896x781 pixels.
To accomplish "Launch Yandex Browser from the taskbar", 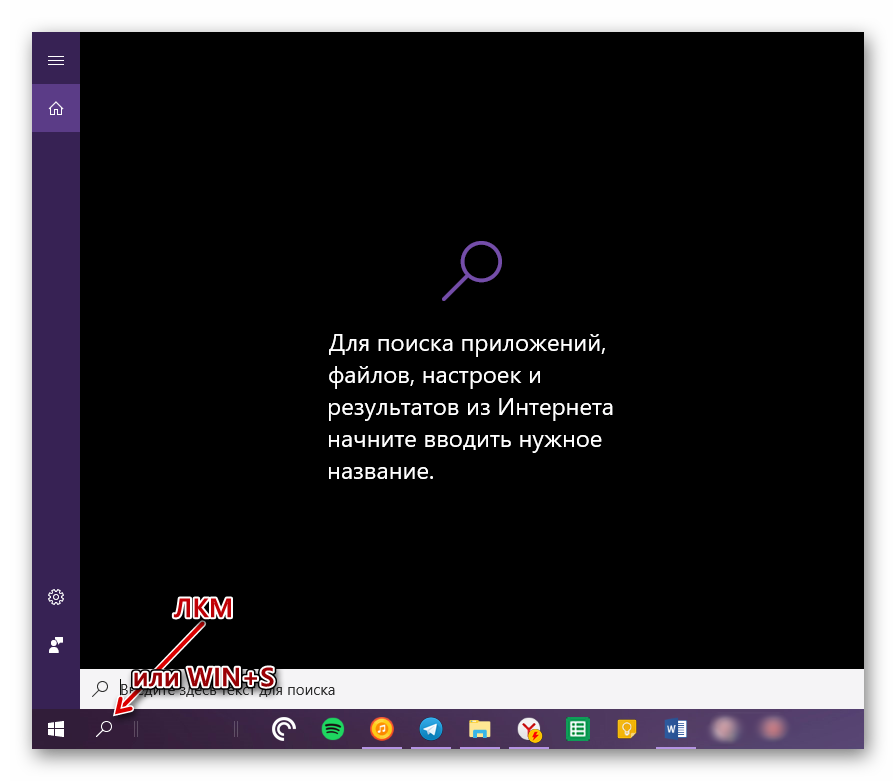I will tap(528, 730).
